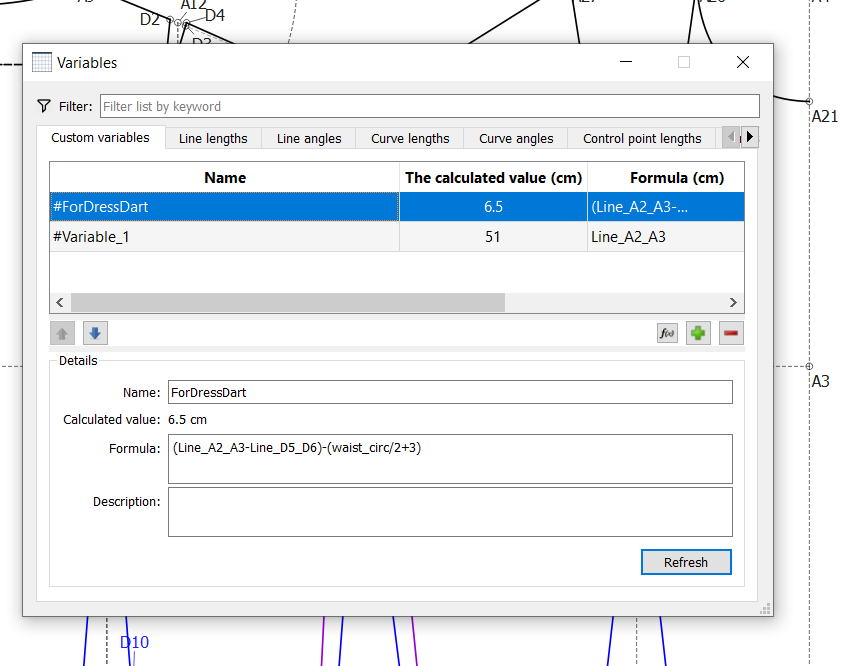The image size is (866, 666).
Task: Click the D4 point label
Action: tap(215, 15)
